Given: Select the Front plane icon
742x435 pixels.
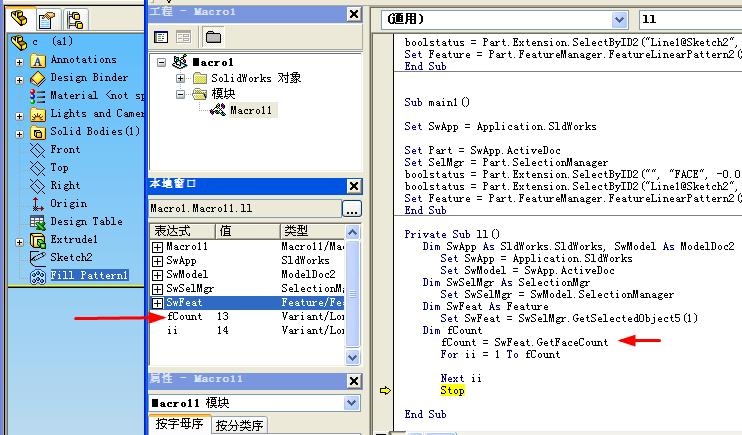Looking at the screenshot, I should point(38,150).
